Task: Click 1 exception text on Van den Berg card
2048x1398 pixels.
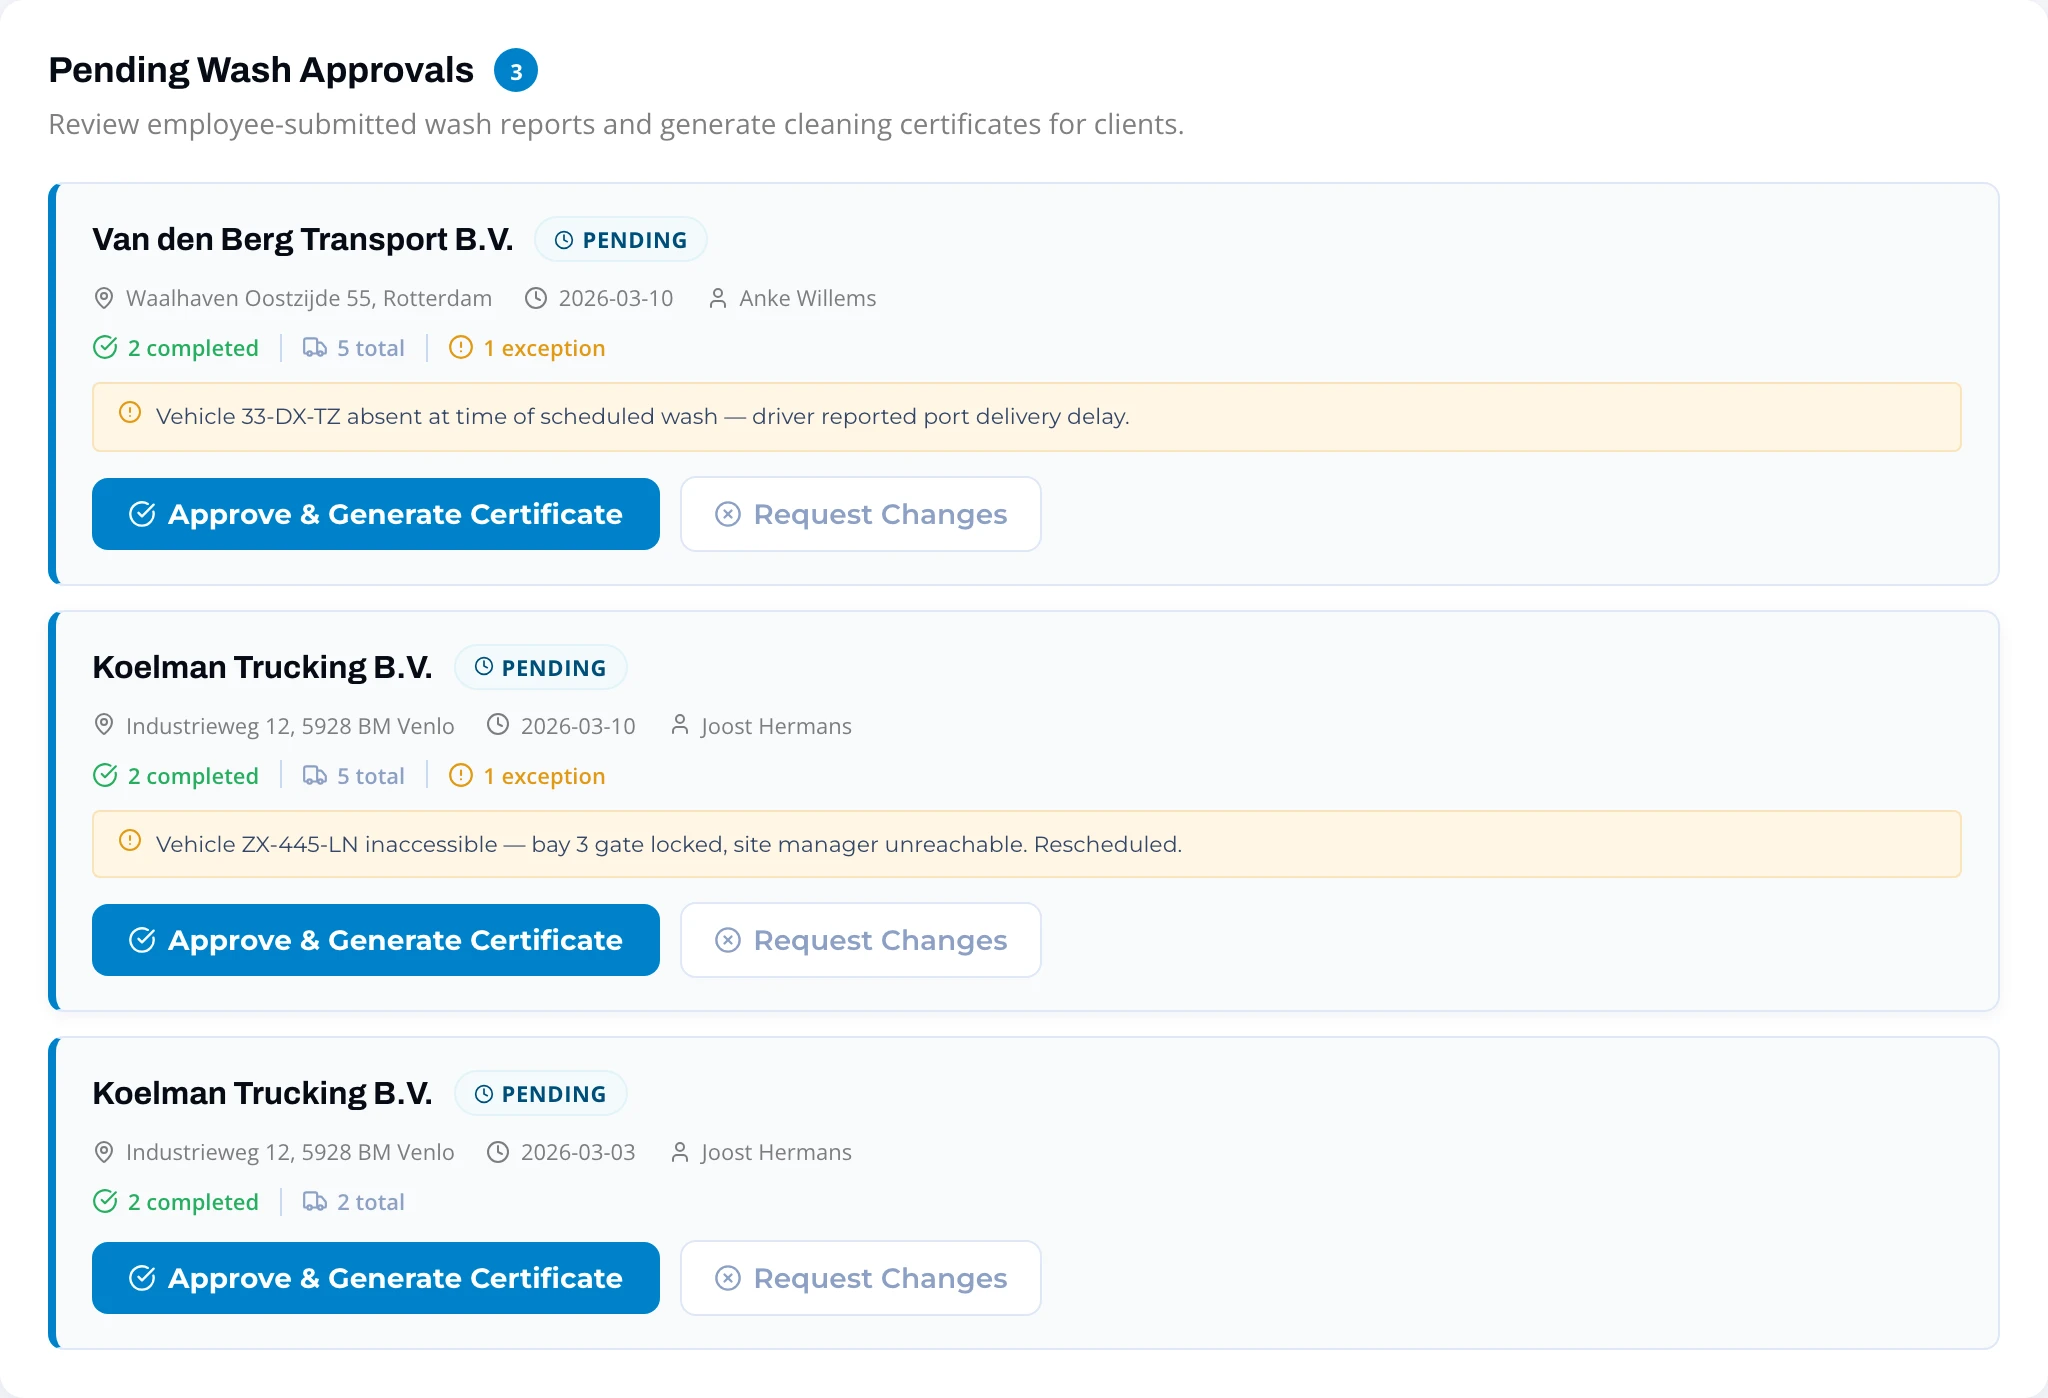Action: 545,348
